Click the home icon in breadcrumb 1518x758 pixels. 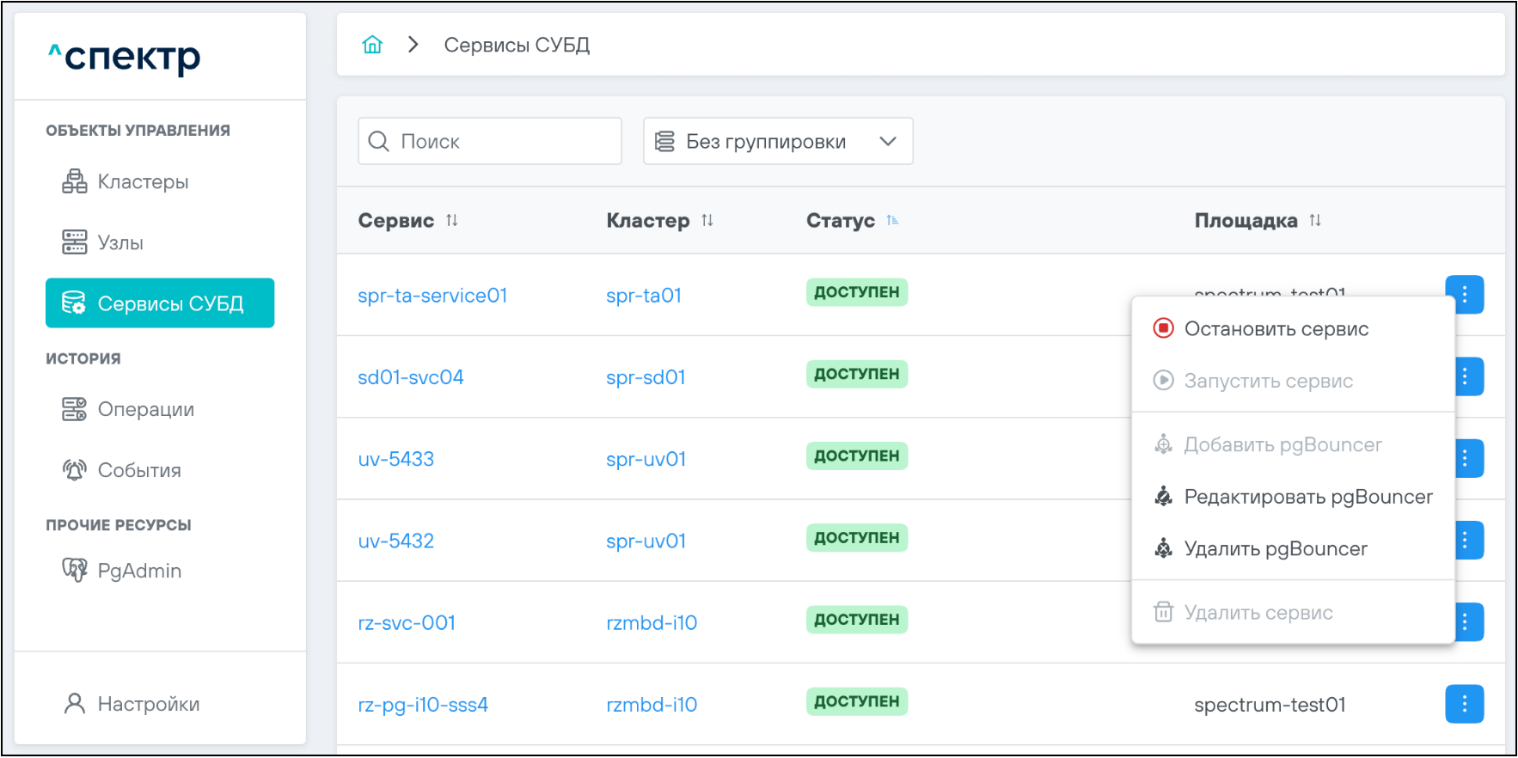click(372, 45)
